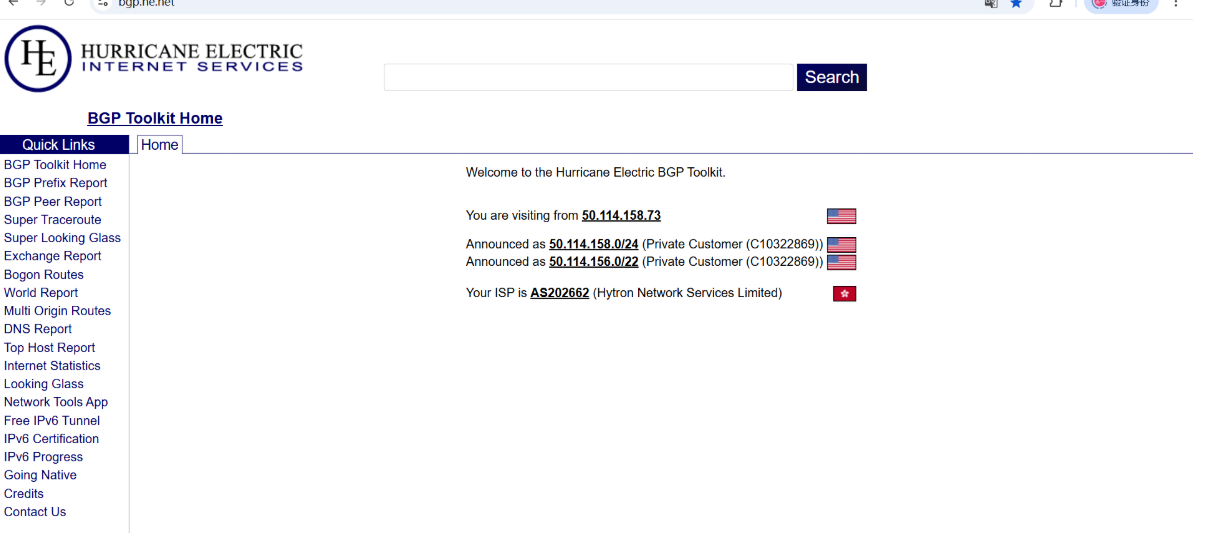Viewport: 1211px width, 533px height.
Task: Click the Quick Links sidebar header
Action: coord(64,145)
